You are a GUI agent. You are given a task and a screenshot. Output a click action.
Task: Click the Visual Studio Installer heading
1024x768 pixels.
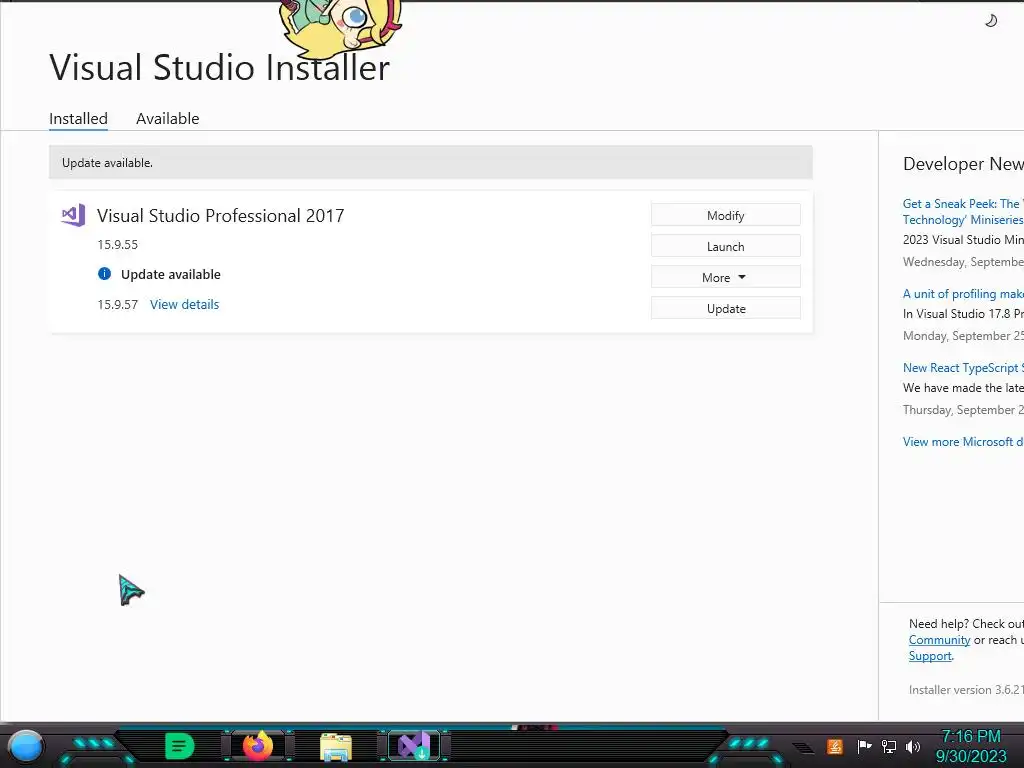coord(219,67)
